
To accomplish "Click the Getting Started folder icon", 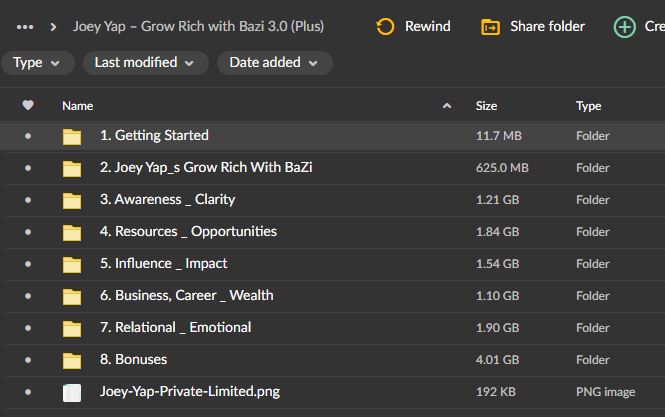I will tap(71, 137).
